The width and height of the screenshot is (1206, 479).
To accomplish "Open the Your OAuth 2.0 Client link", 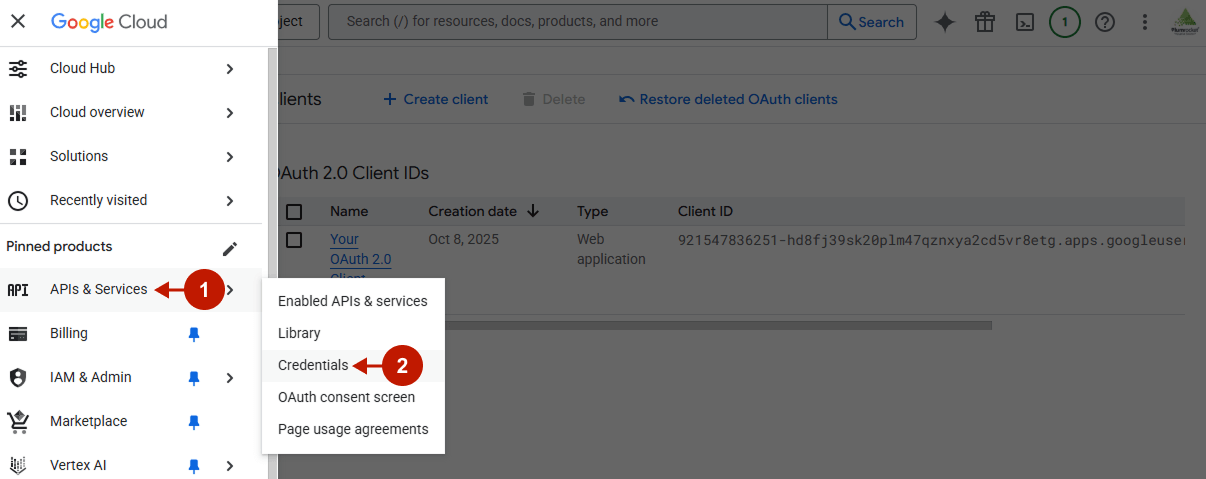I will [x=360, y=258].
